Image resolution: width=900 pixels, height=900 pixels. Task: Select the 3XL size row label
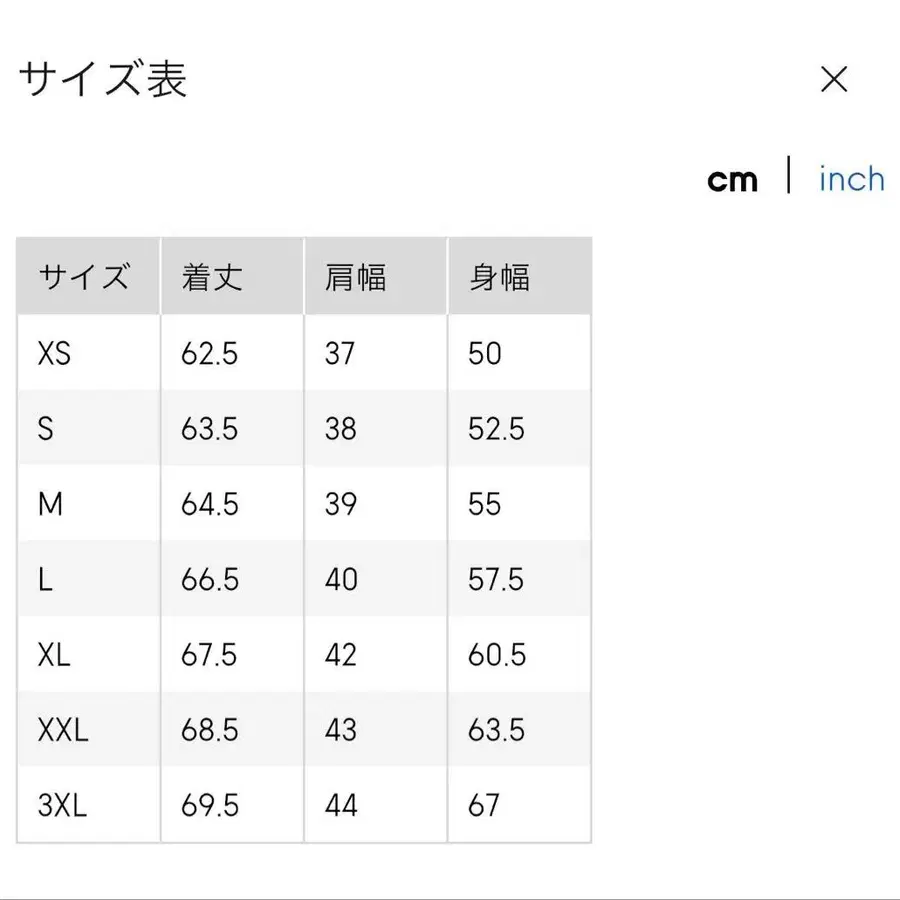(x=62, y=805)
